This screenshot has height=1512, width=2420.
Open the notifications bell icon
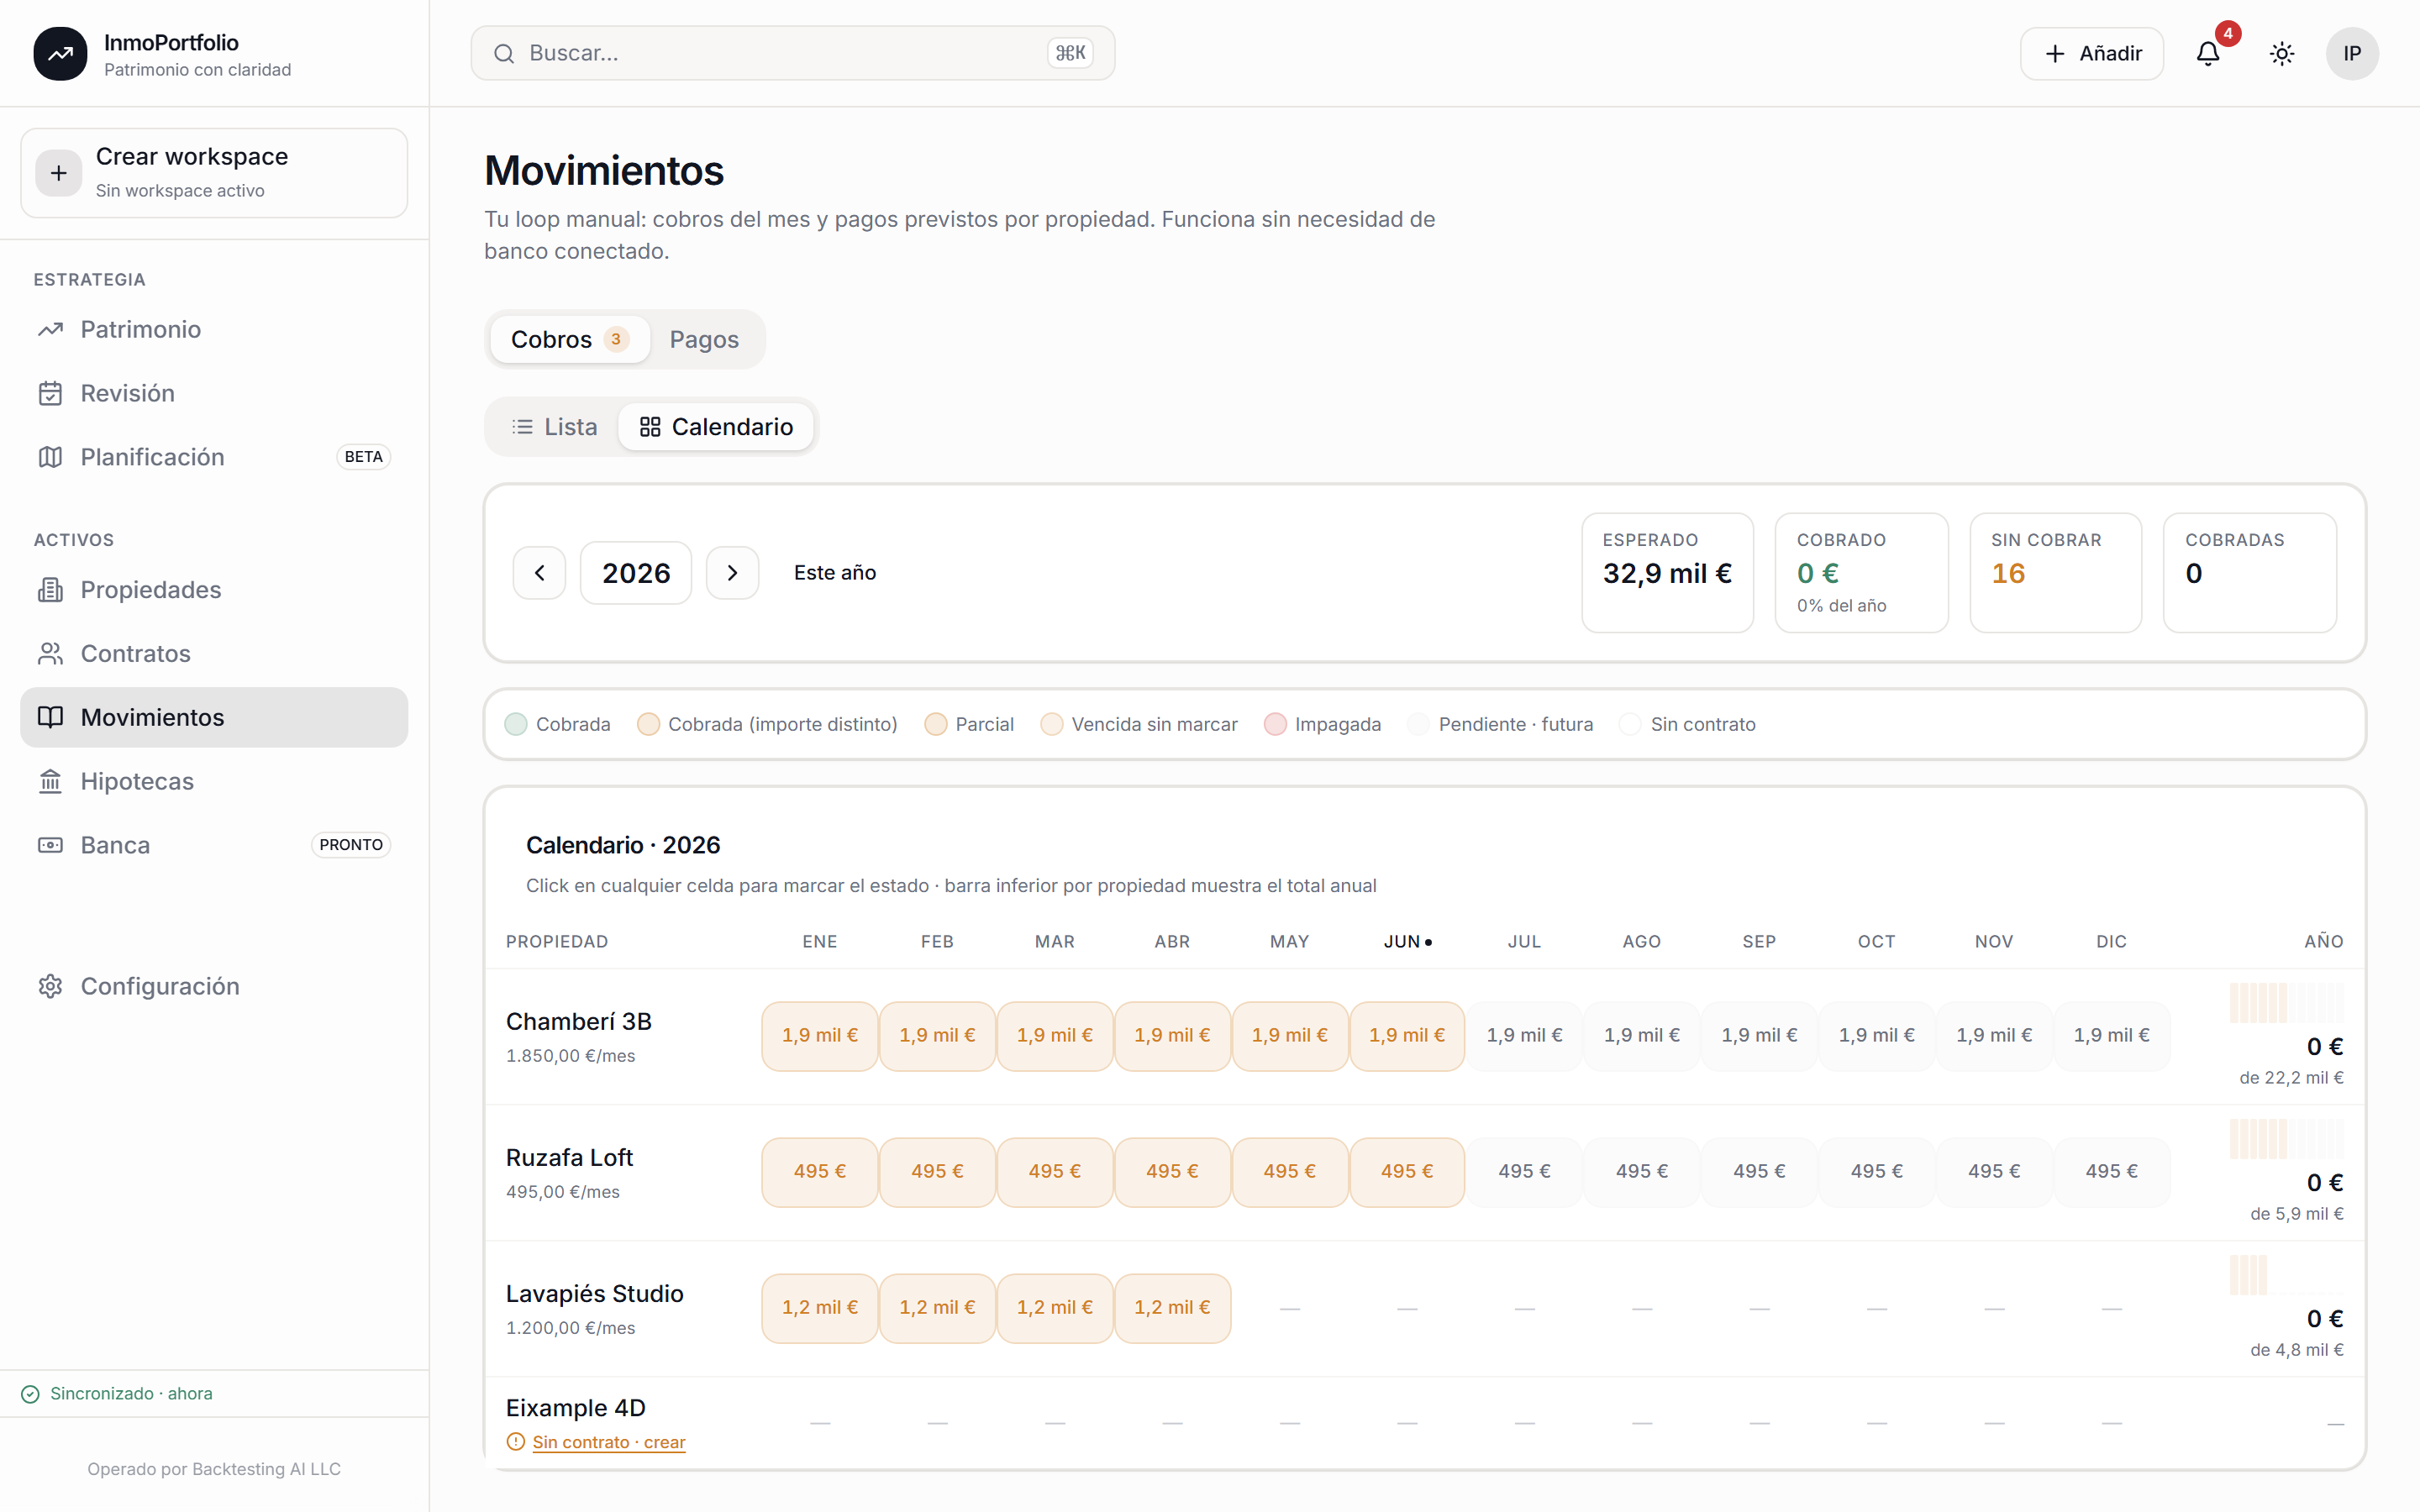click(x=2208, y=53)
